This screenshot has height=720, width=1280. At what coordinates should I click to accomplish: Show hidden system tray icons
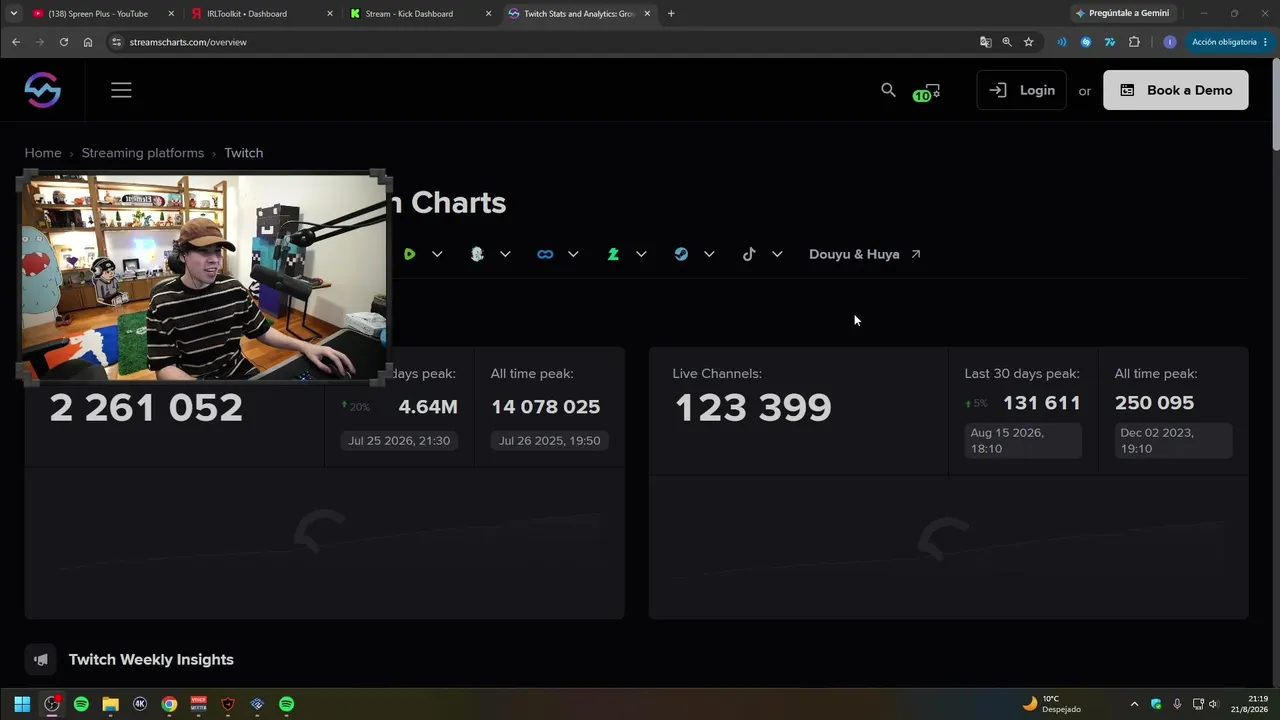tap(1134, 704)
